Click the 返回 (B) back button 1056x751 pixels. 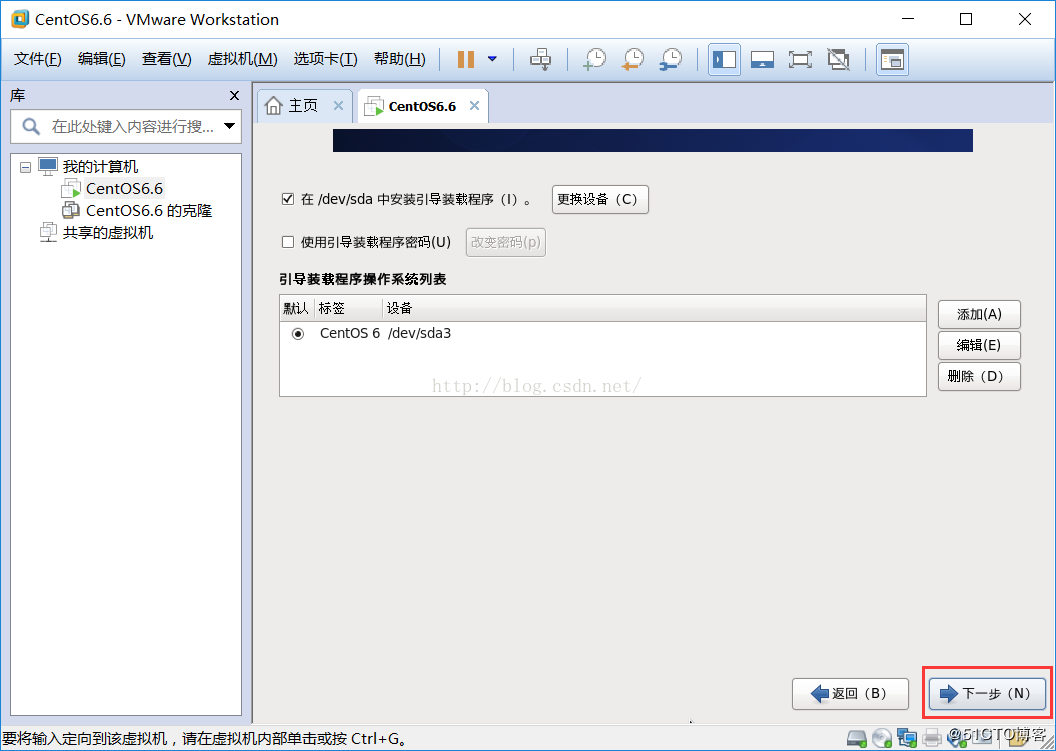851,694
